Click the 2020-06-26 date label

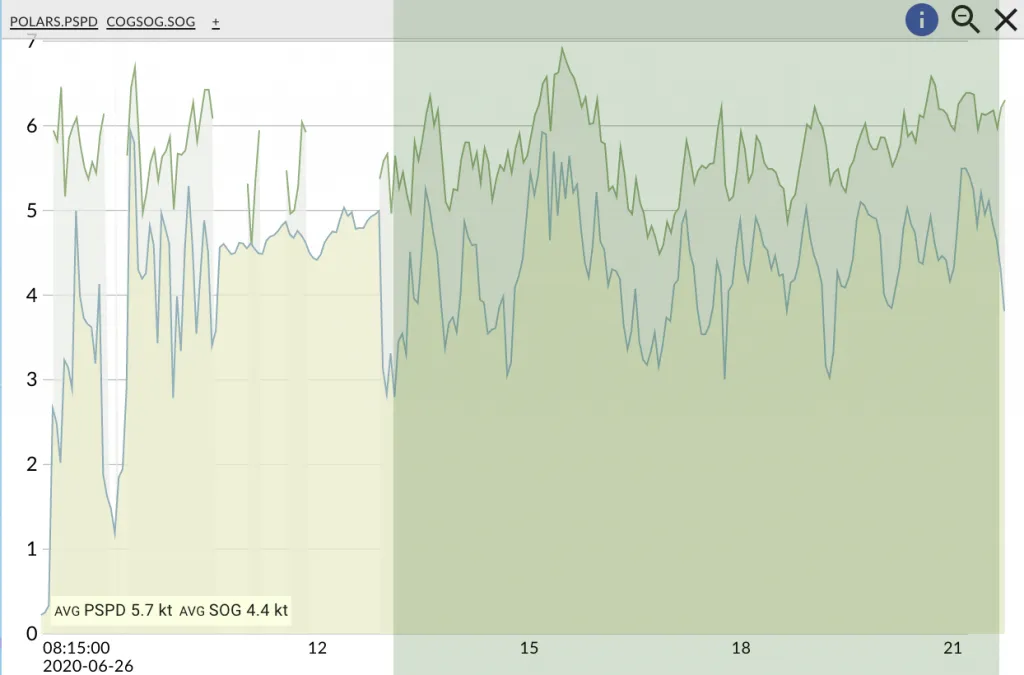point(88,665)
